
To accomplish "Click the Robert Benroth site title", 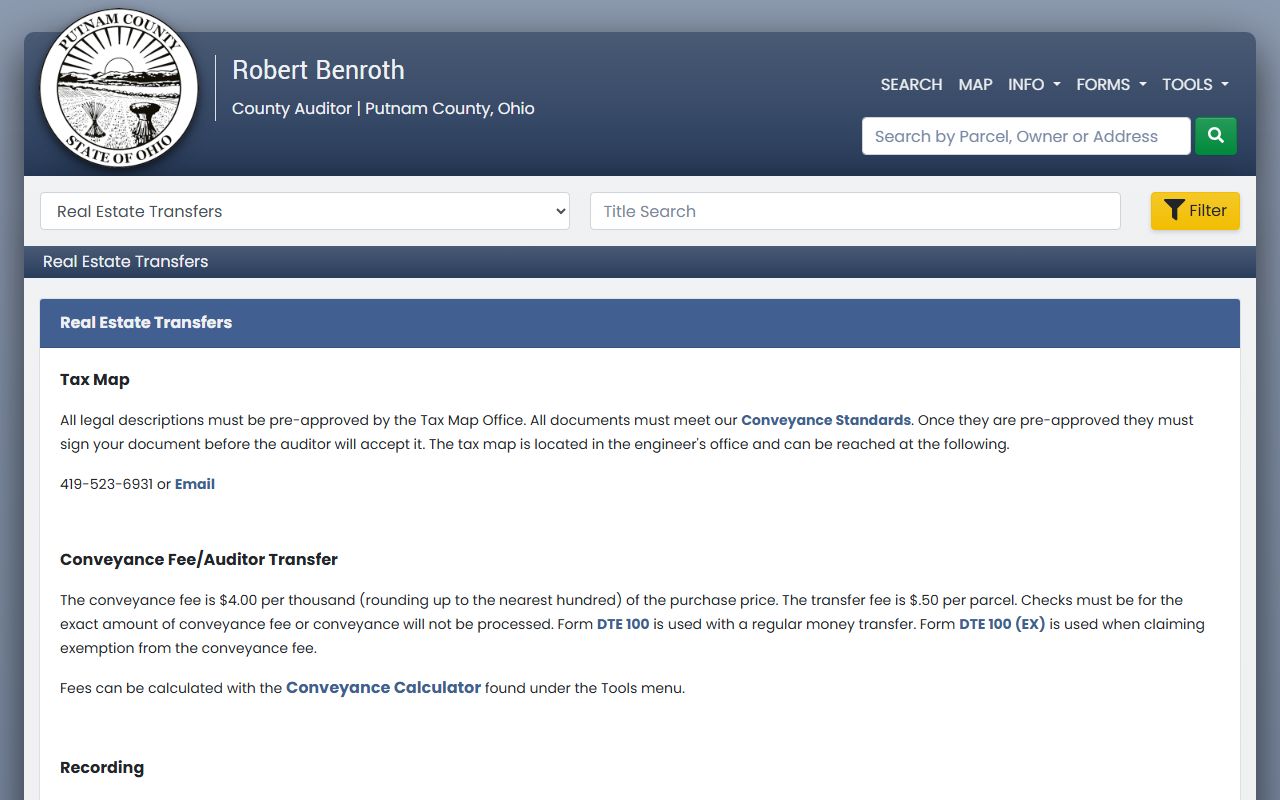I will pos(318,70).
